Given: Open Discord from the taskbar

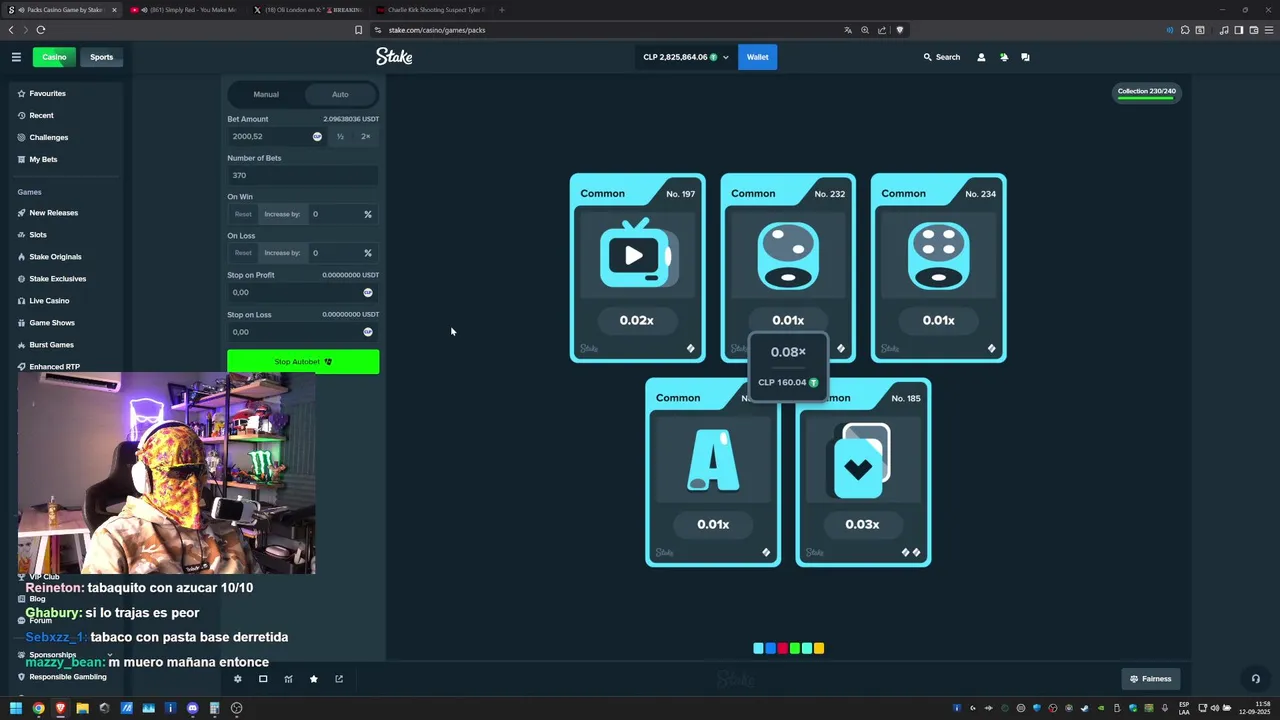Looking at the screenshot, I should click(x=192, y=708).
